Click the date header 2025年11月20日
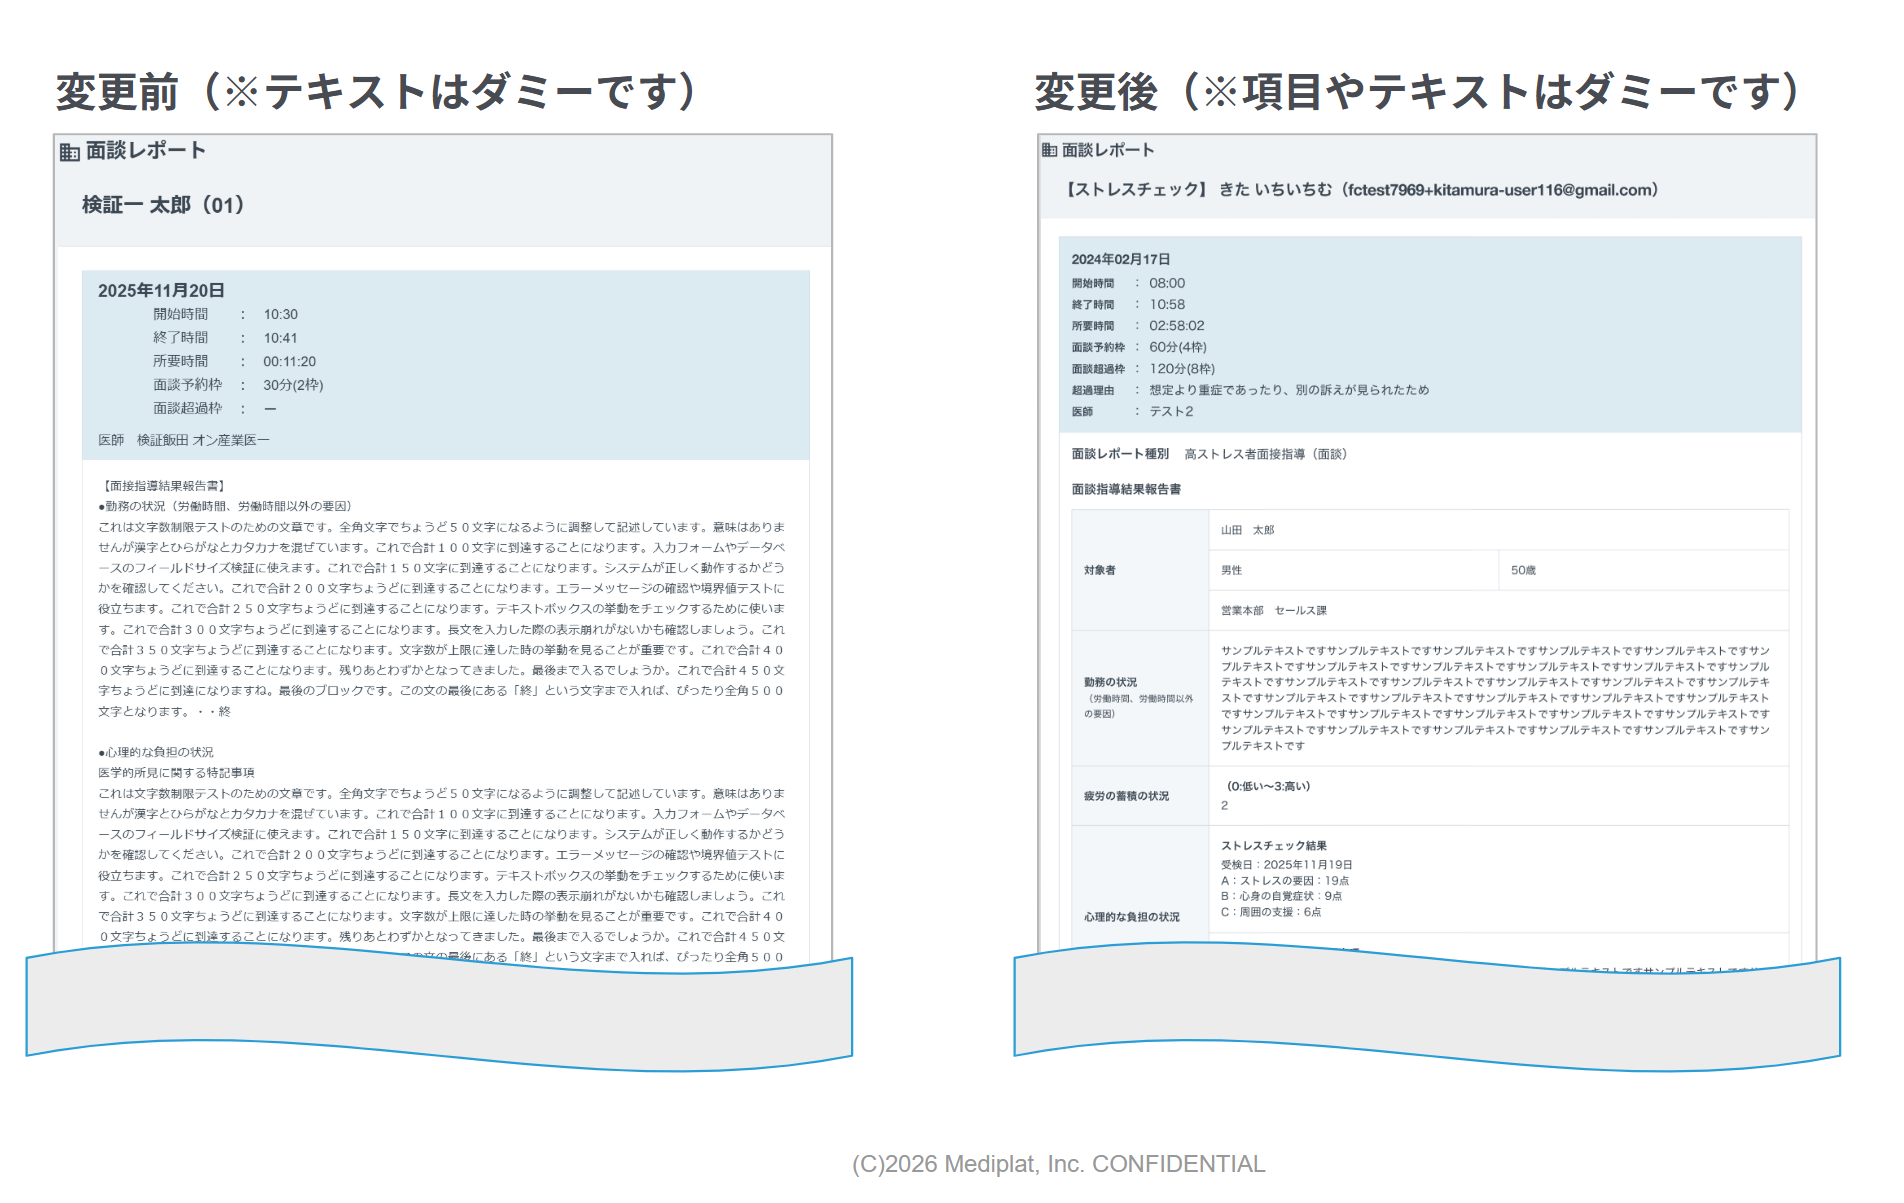1904x1203 pixels. pos(162,290)
